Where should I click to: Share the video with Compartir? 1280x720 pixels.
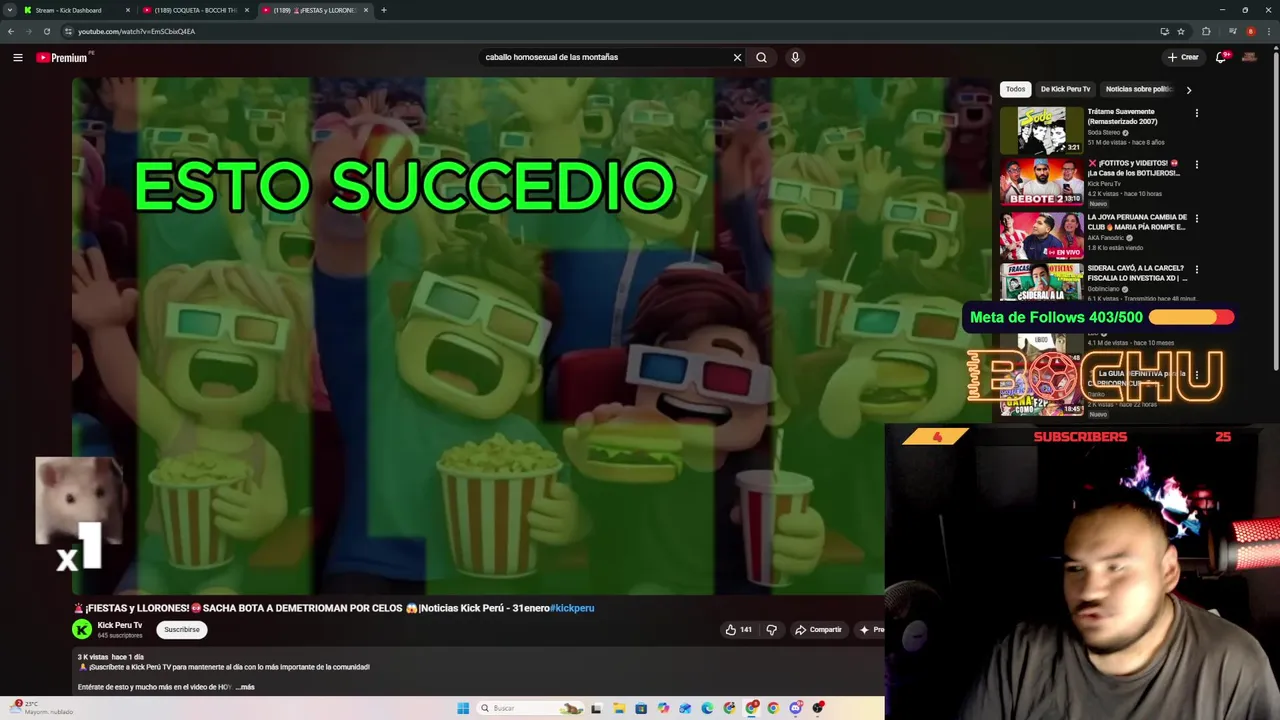coord(818,629)
